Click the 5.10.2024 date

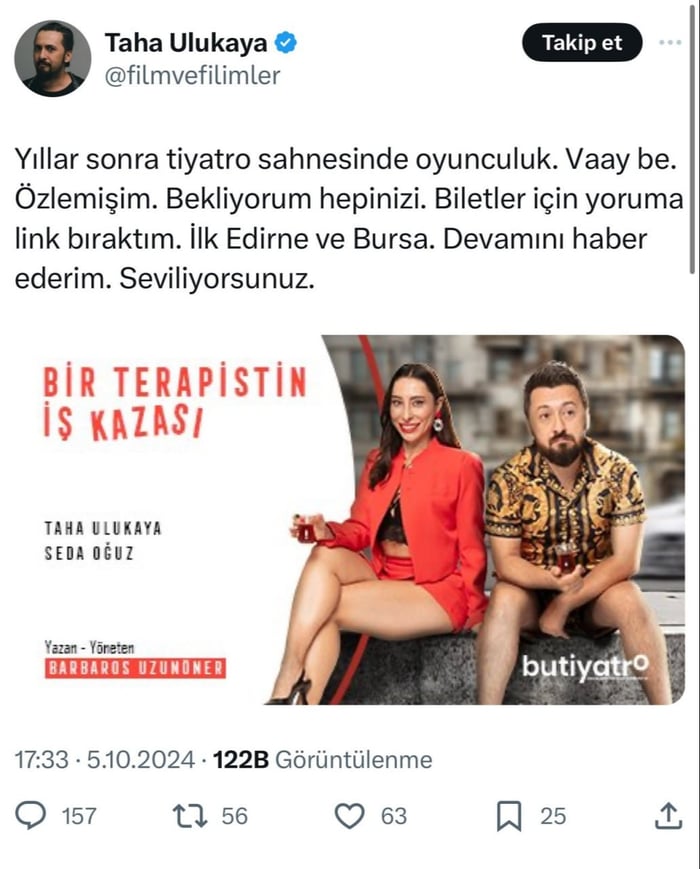pos(141,759)
